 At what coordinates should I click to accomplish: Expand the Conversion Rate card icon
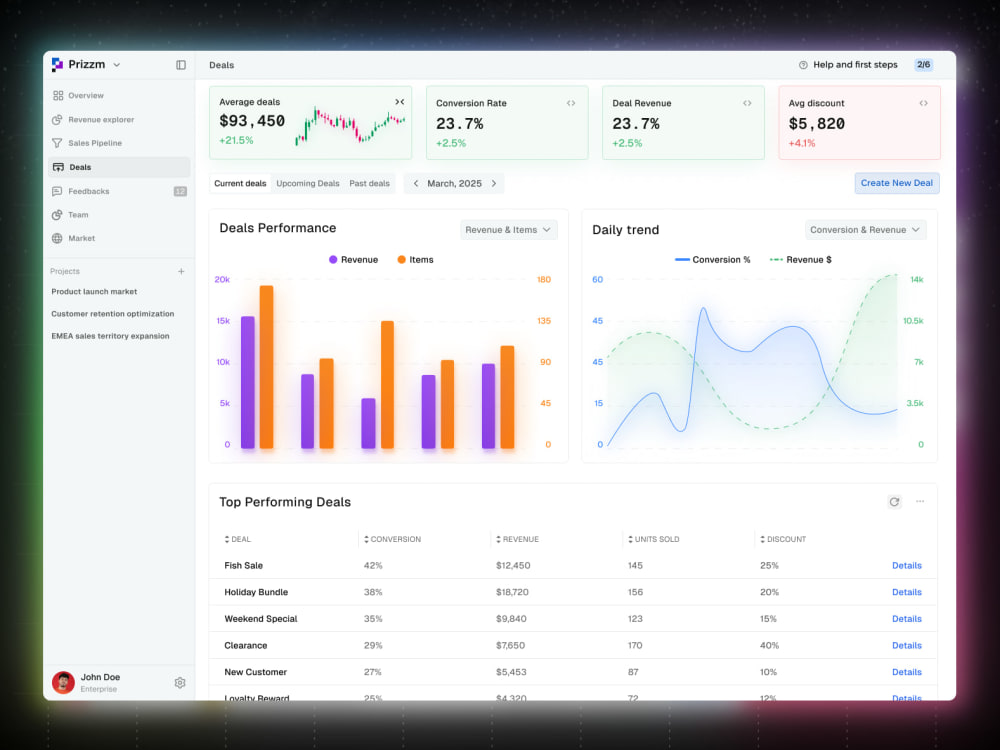click(571, 103)
